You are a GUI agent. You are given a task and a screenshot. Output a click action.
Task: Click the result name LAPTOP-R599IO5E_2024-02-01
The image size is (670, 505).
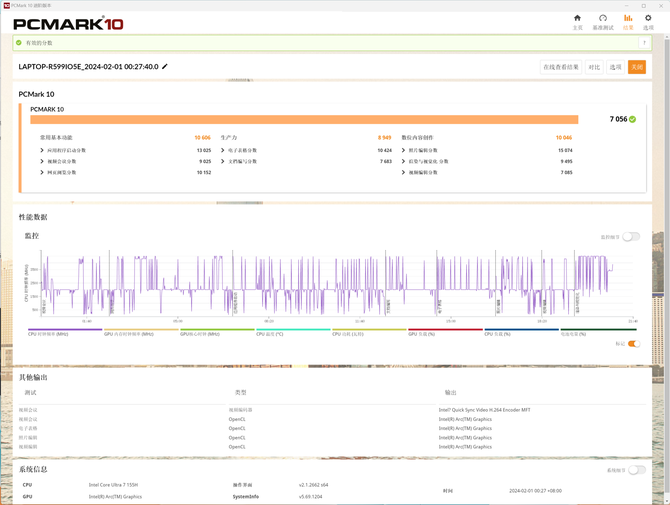(x=88, y=67)
